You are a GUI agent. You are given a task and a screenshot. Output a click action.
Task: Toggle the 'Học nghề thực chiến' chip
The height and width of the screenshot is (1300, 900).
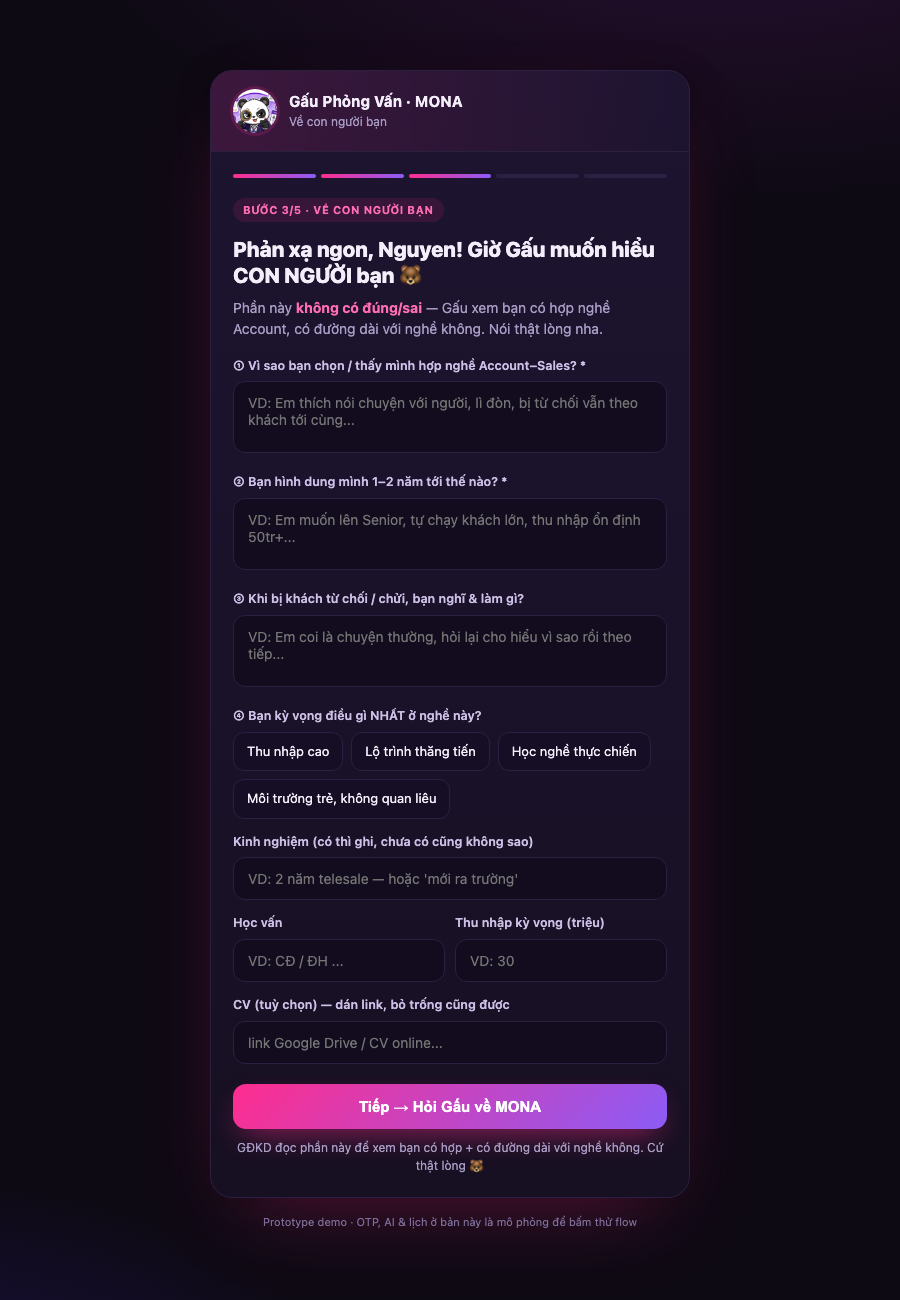coord(574,752)
